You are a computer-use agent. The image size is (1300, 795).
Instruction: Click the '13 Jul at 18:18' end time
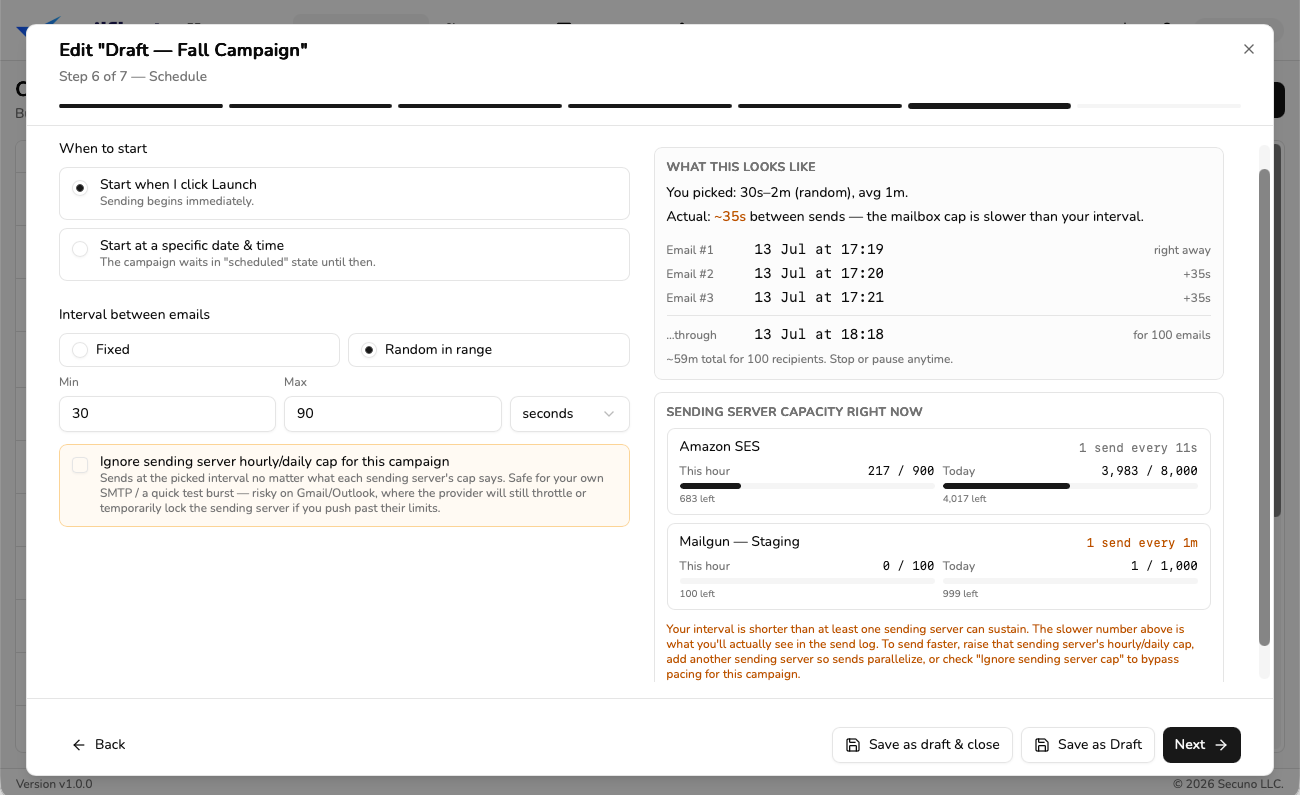pyautogui.click(x=819, y=335)
